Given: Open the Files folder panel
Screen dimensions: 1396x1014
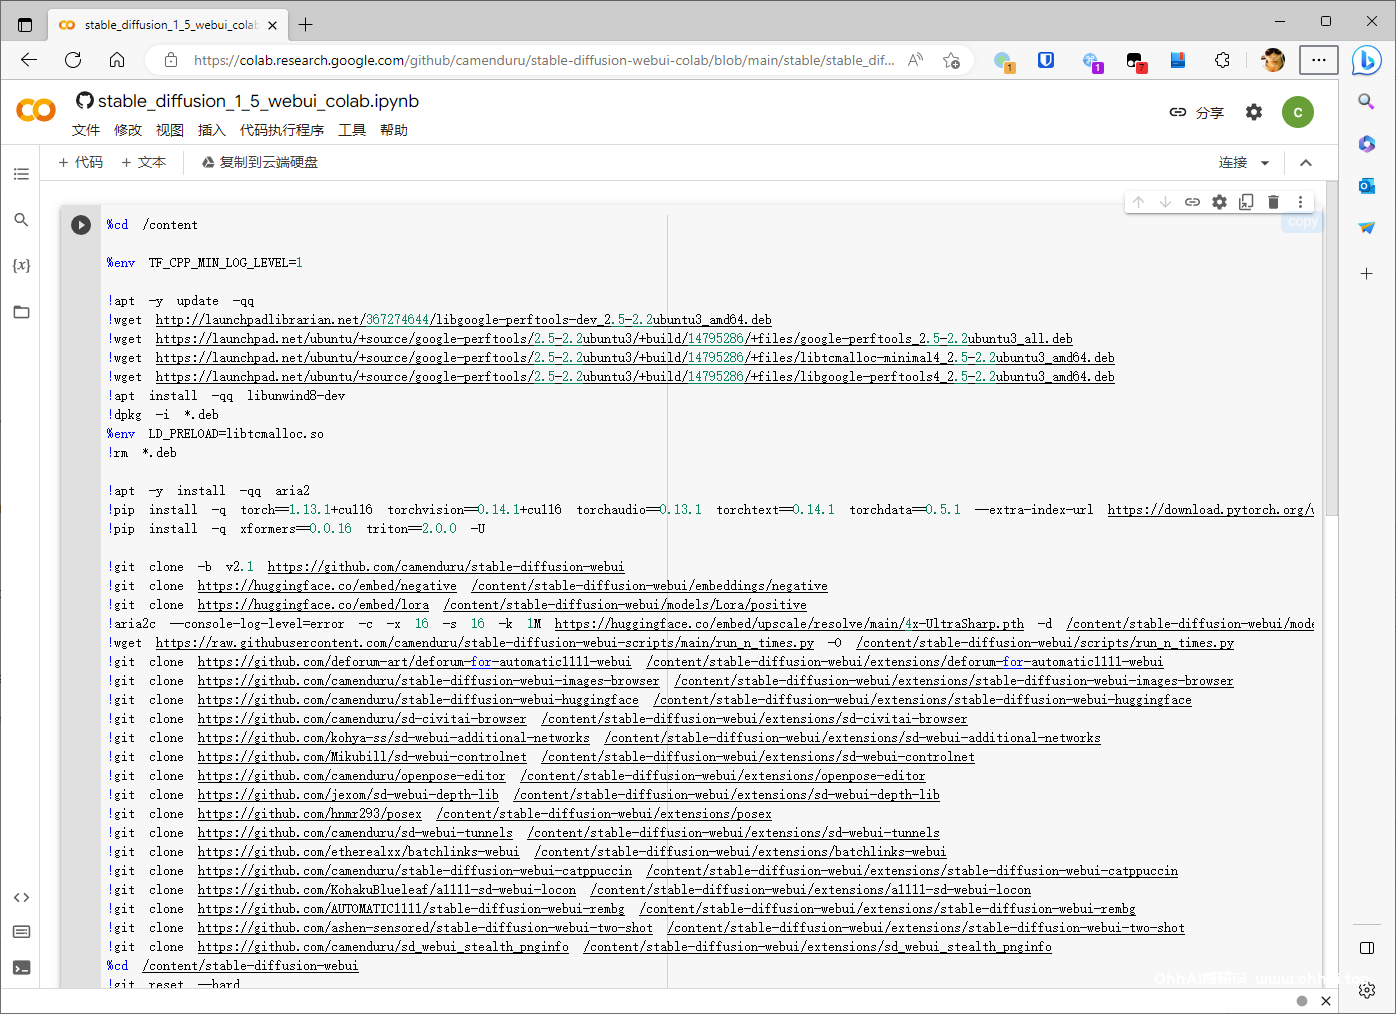Looking at the screenshot, I should 21,312.
